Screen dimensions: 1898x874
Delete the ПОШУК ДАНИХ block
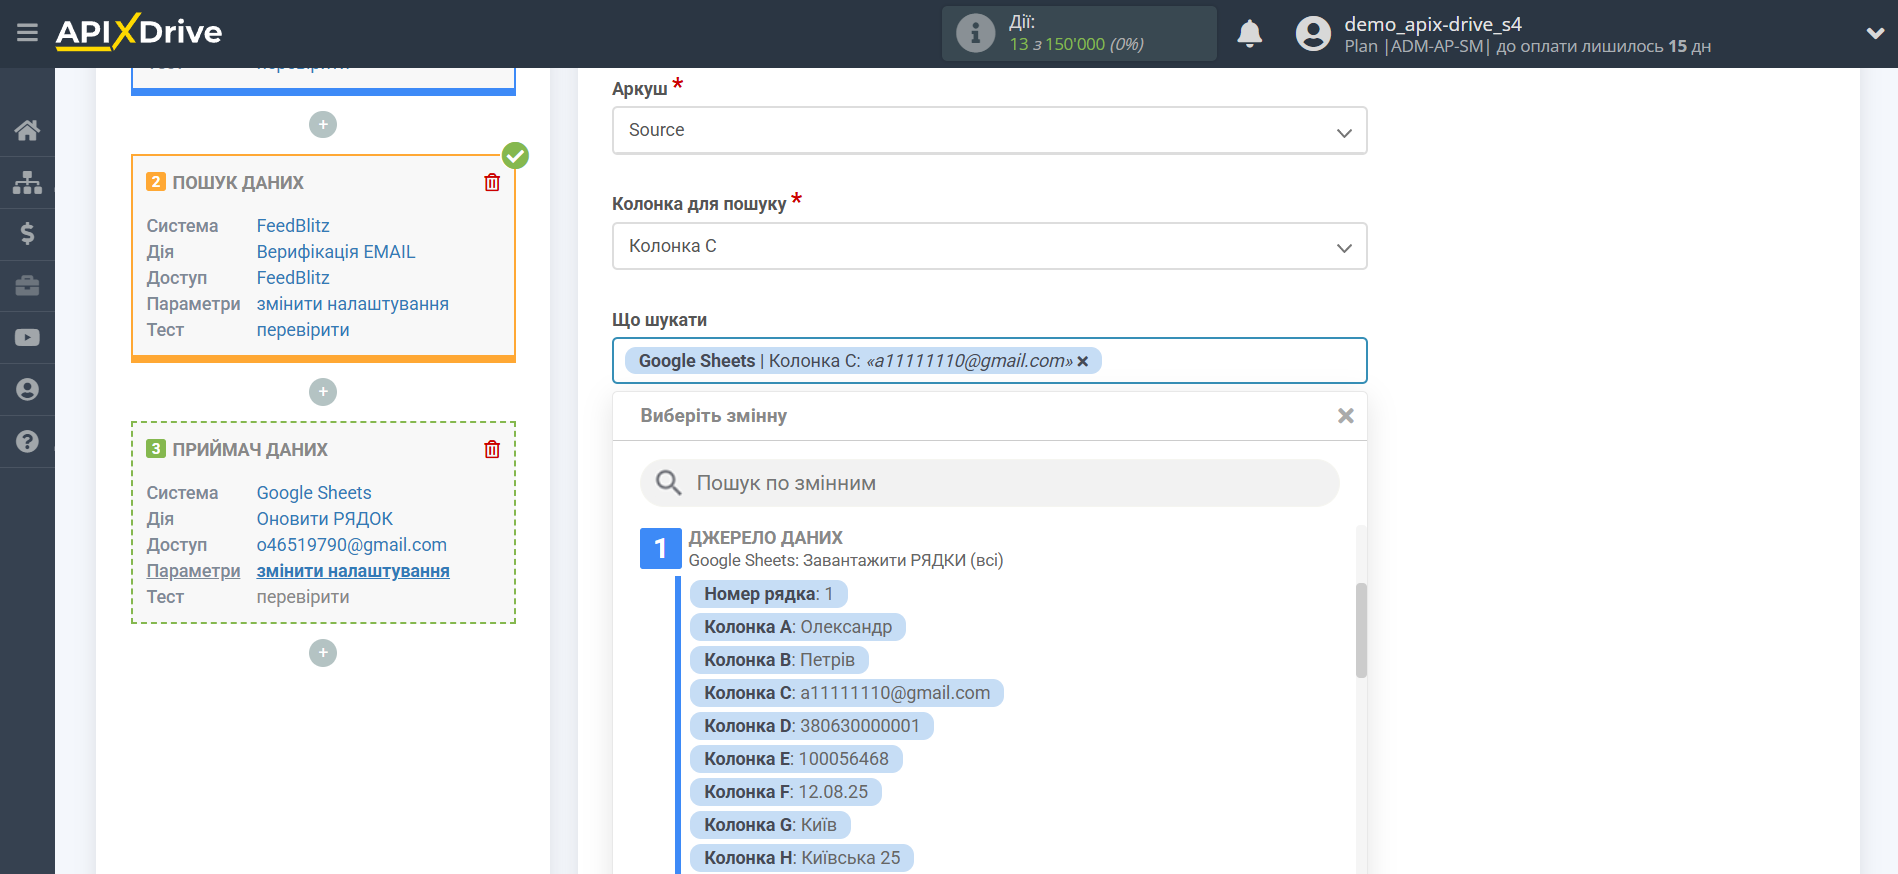point(492,182)
